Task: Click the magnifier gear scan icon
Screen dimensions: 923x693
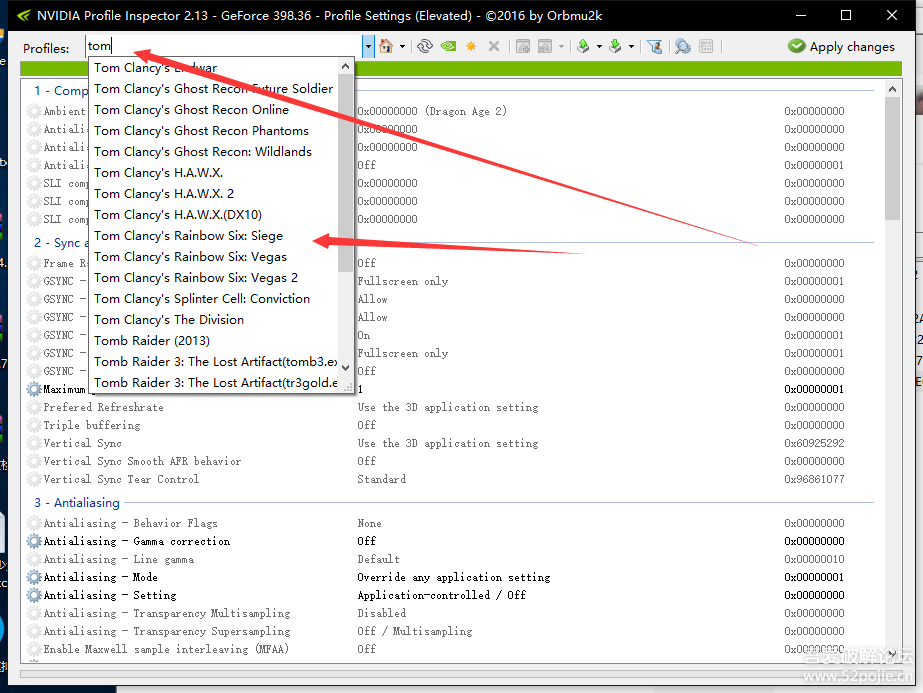Action: click(x=682, y=47)
